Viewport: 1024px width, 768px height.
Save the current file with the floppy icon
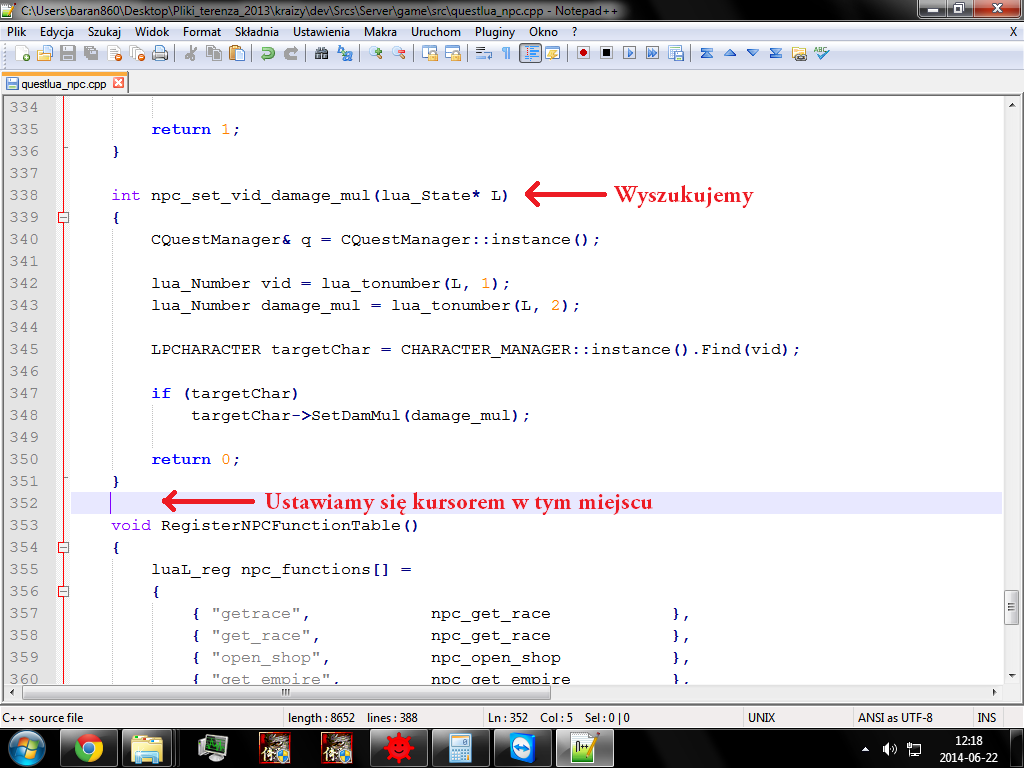pyautogui.click(x=67, y=54)
